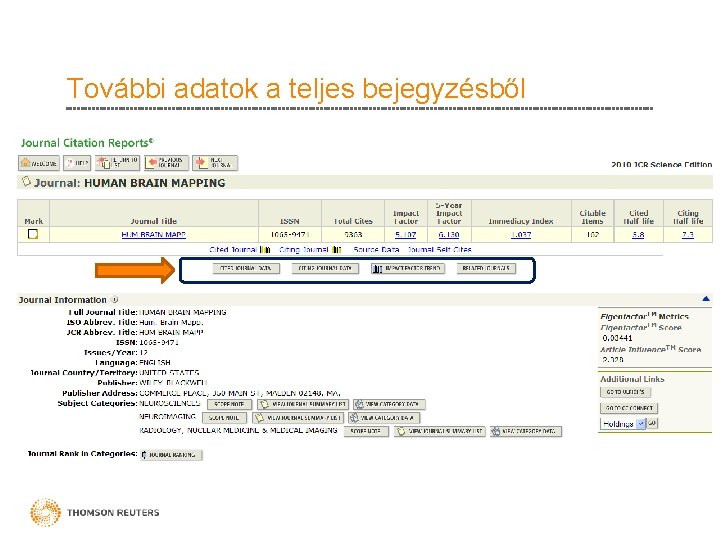
Task: Go to the Previous Journal
Action: 166,163
